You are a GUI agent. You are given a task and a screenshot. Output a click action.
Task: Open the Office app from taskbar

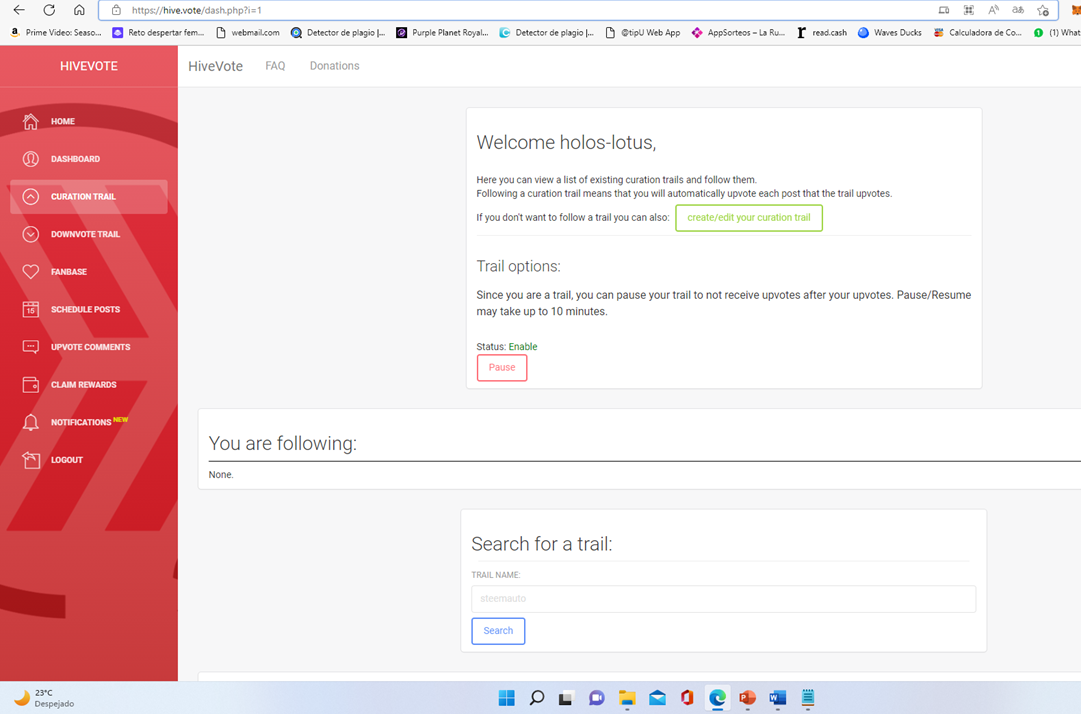pos(687,698)
